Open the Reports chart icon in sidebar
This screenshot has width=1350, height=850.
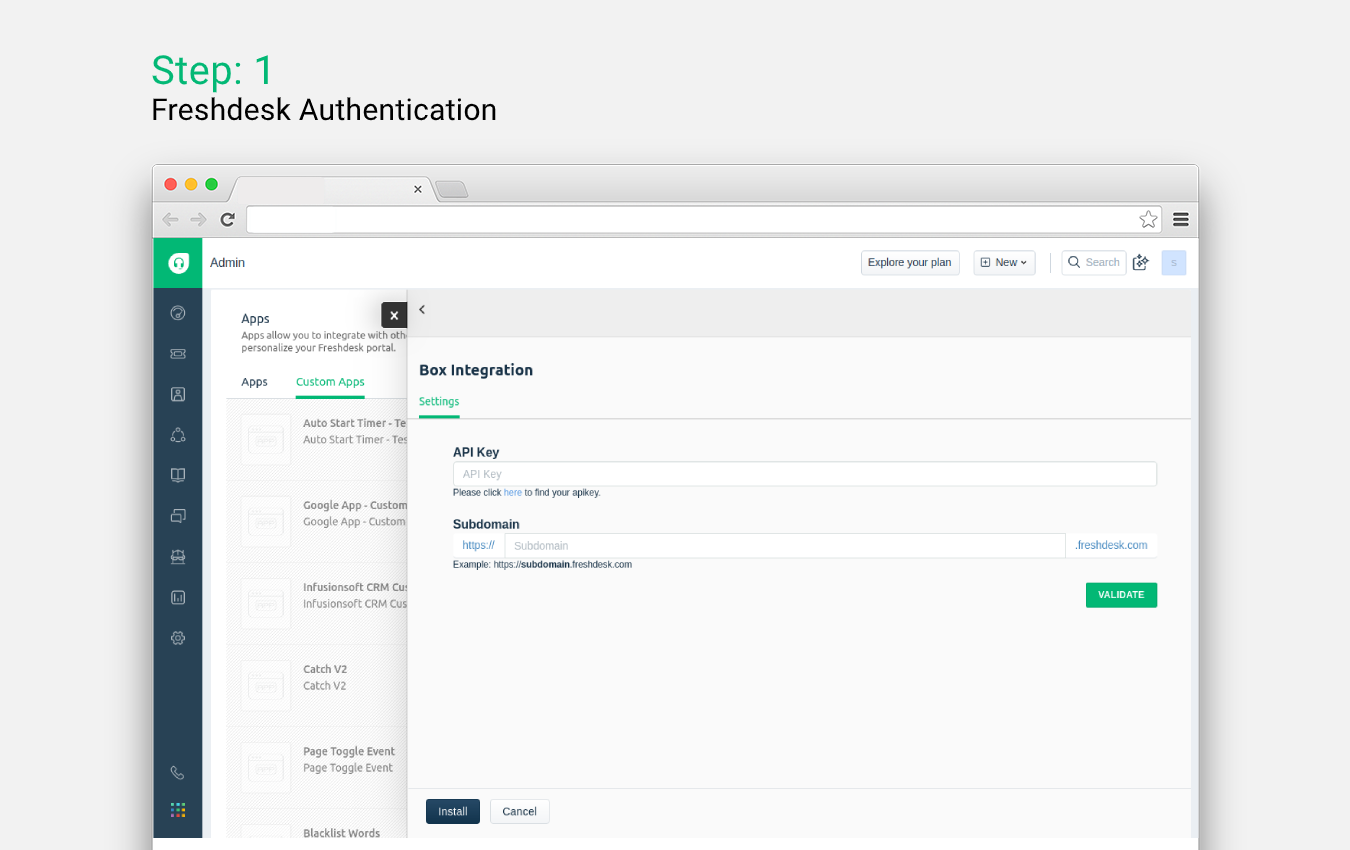[178, 597]
